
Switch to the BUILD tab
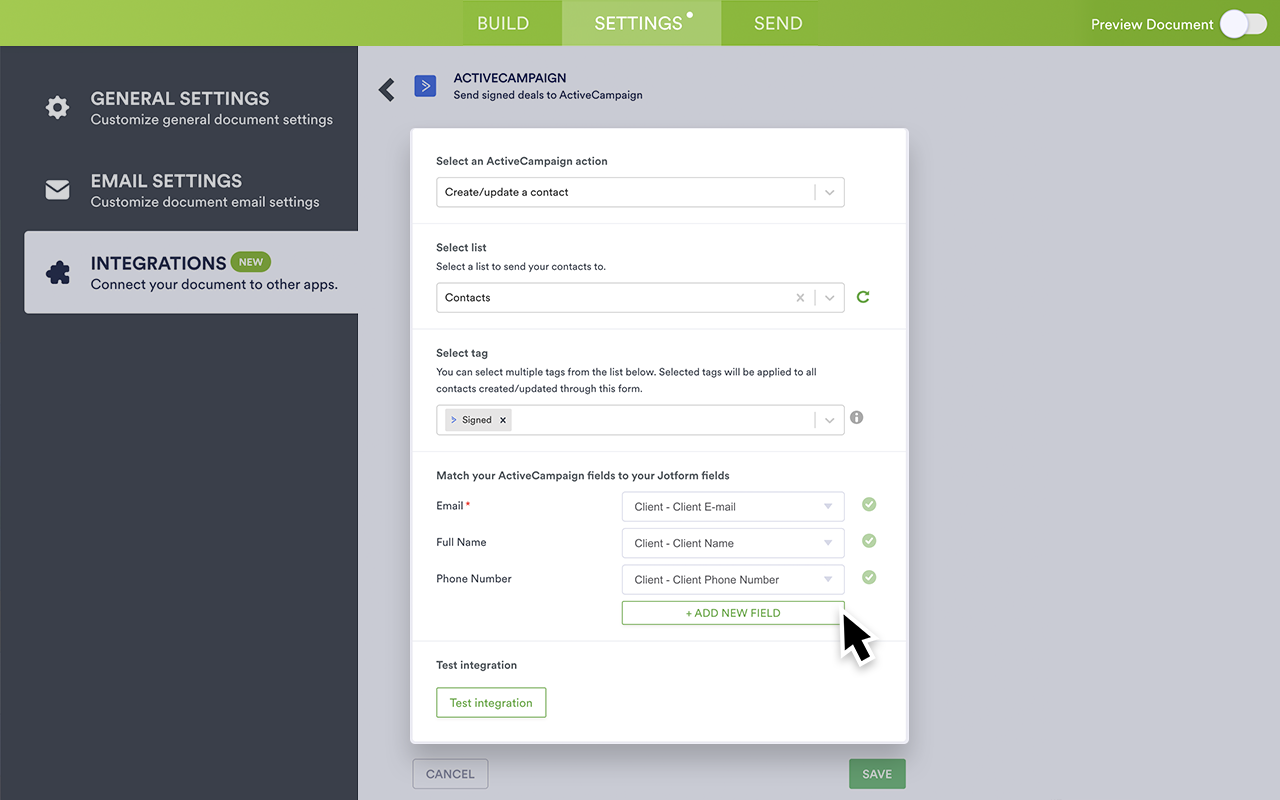point(503,22)
